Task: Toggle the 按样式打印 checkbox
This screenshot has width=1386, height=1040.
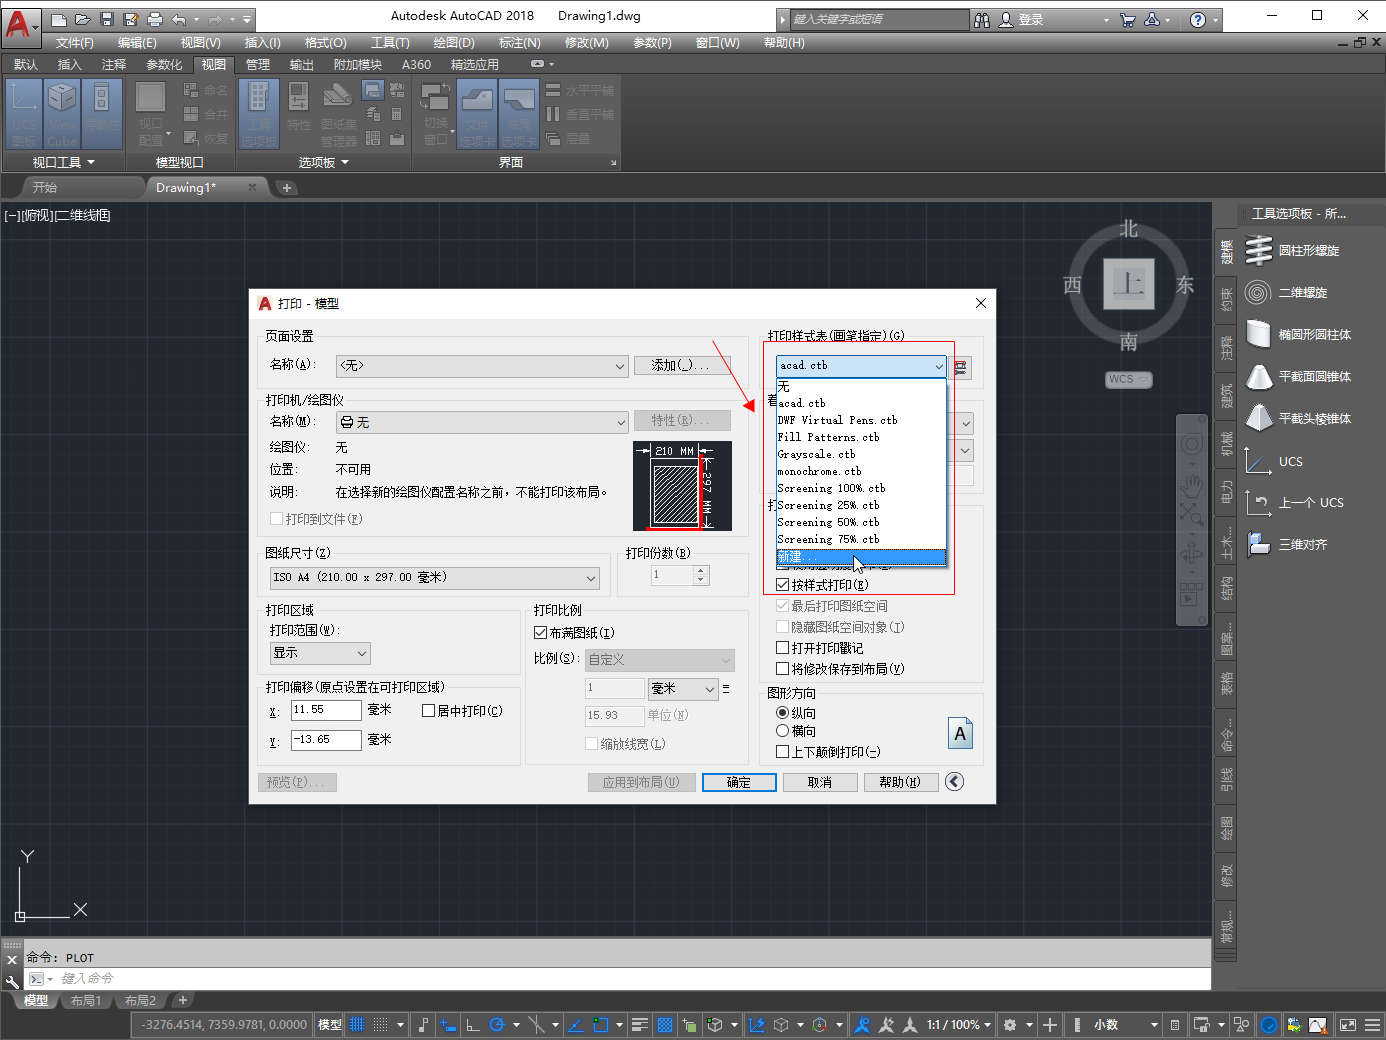Action: [x=783, y=585]
